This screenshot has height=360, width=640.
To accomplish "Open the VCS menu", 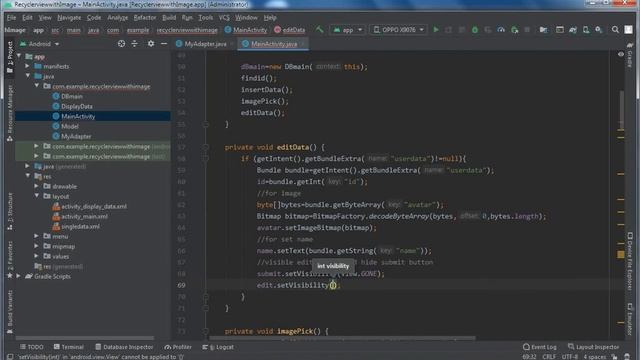I will (x=224, y=18).
